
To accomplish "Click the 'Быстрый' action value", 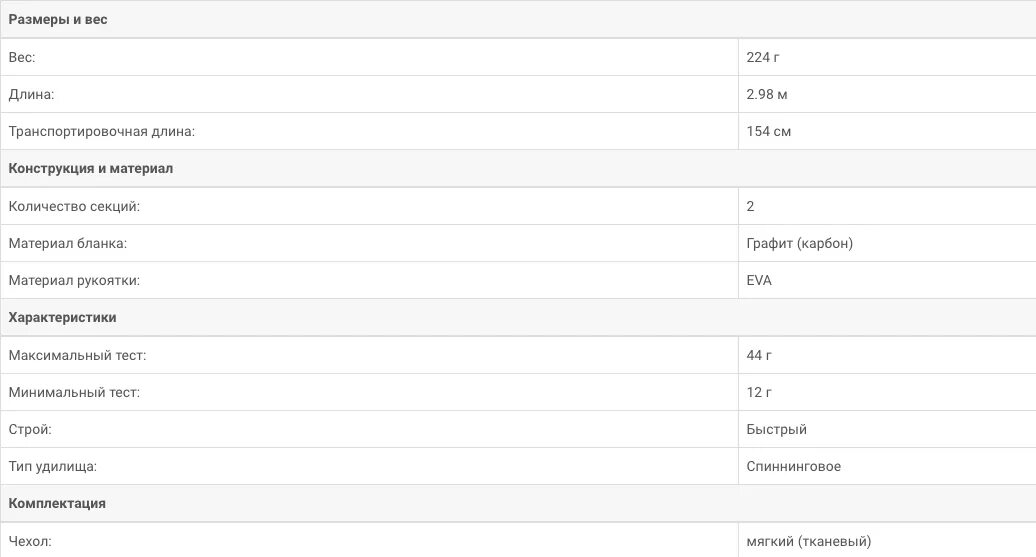I will (776, 429).
